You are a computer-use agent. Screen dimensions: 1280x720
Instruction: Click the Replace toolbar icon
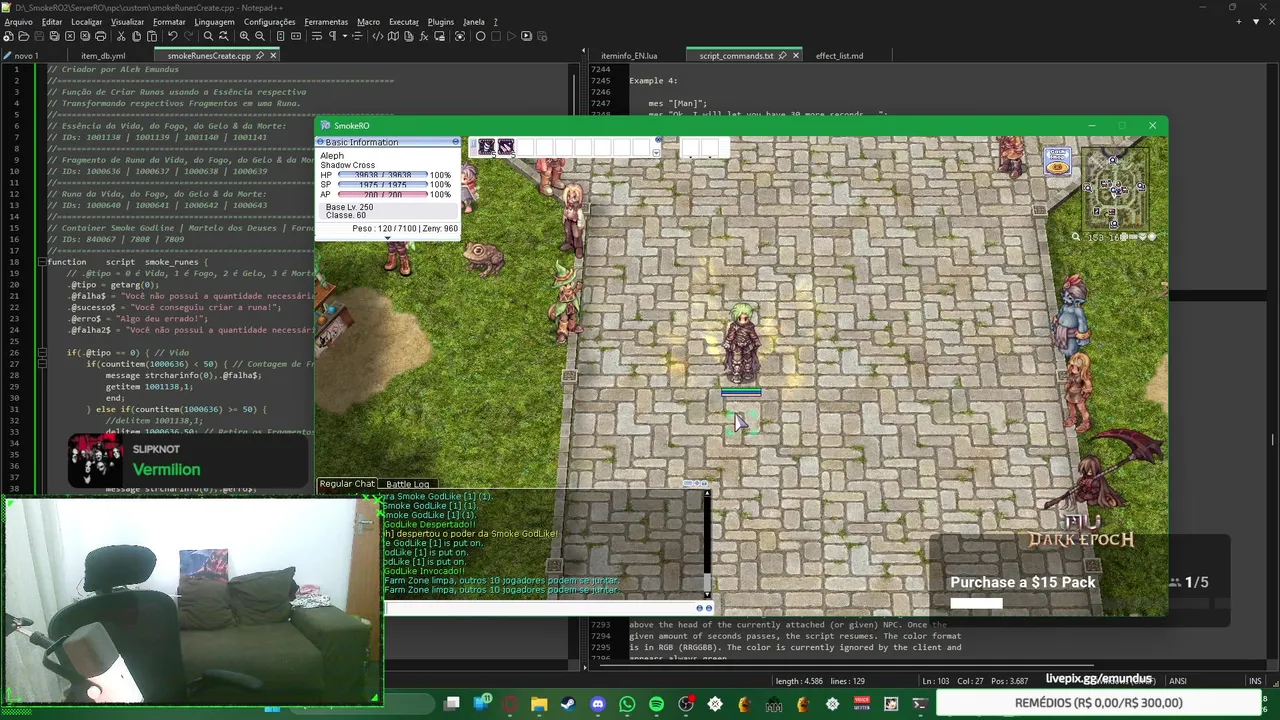223,36
